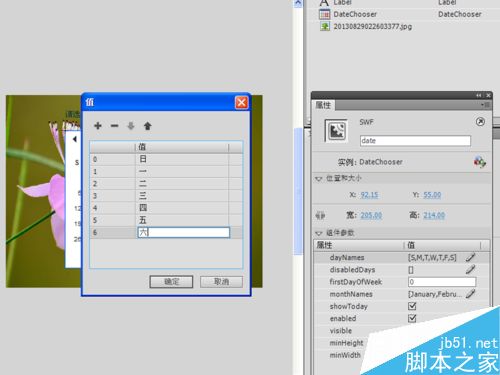Edit disabledDays with pencil icon
This screenshot has height=375, width=500.
470,269
